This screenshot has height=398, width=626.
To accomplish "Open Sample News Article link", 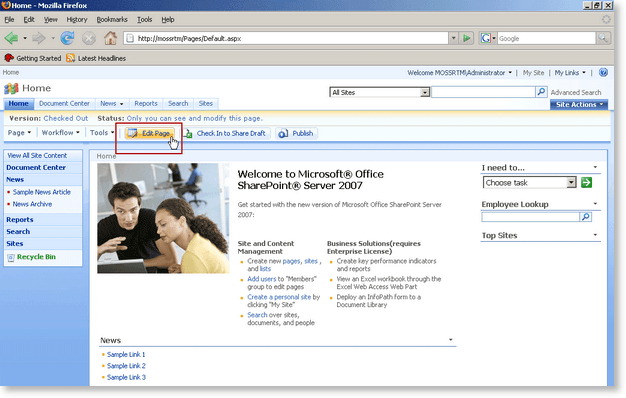I will (42, 192).
